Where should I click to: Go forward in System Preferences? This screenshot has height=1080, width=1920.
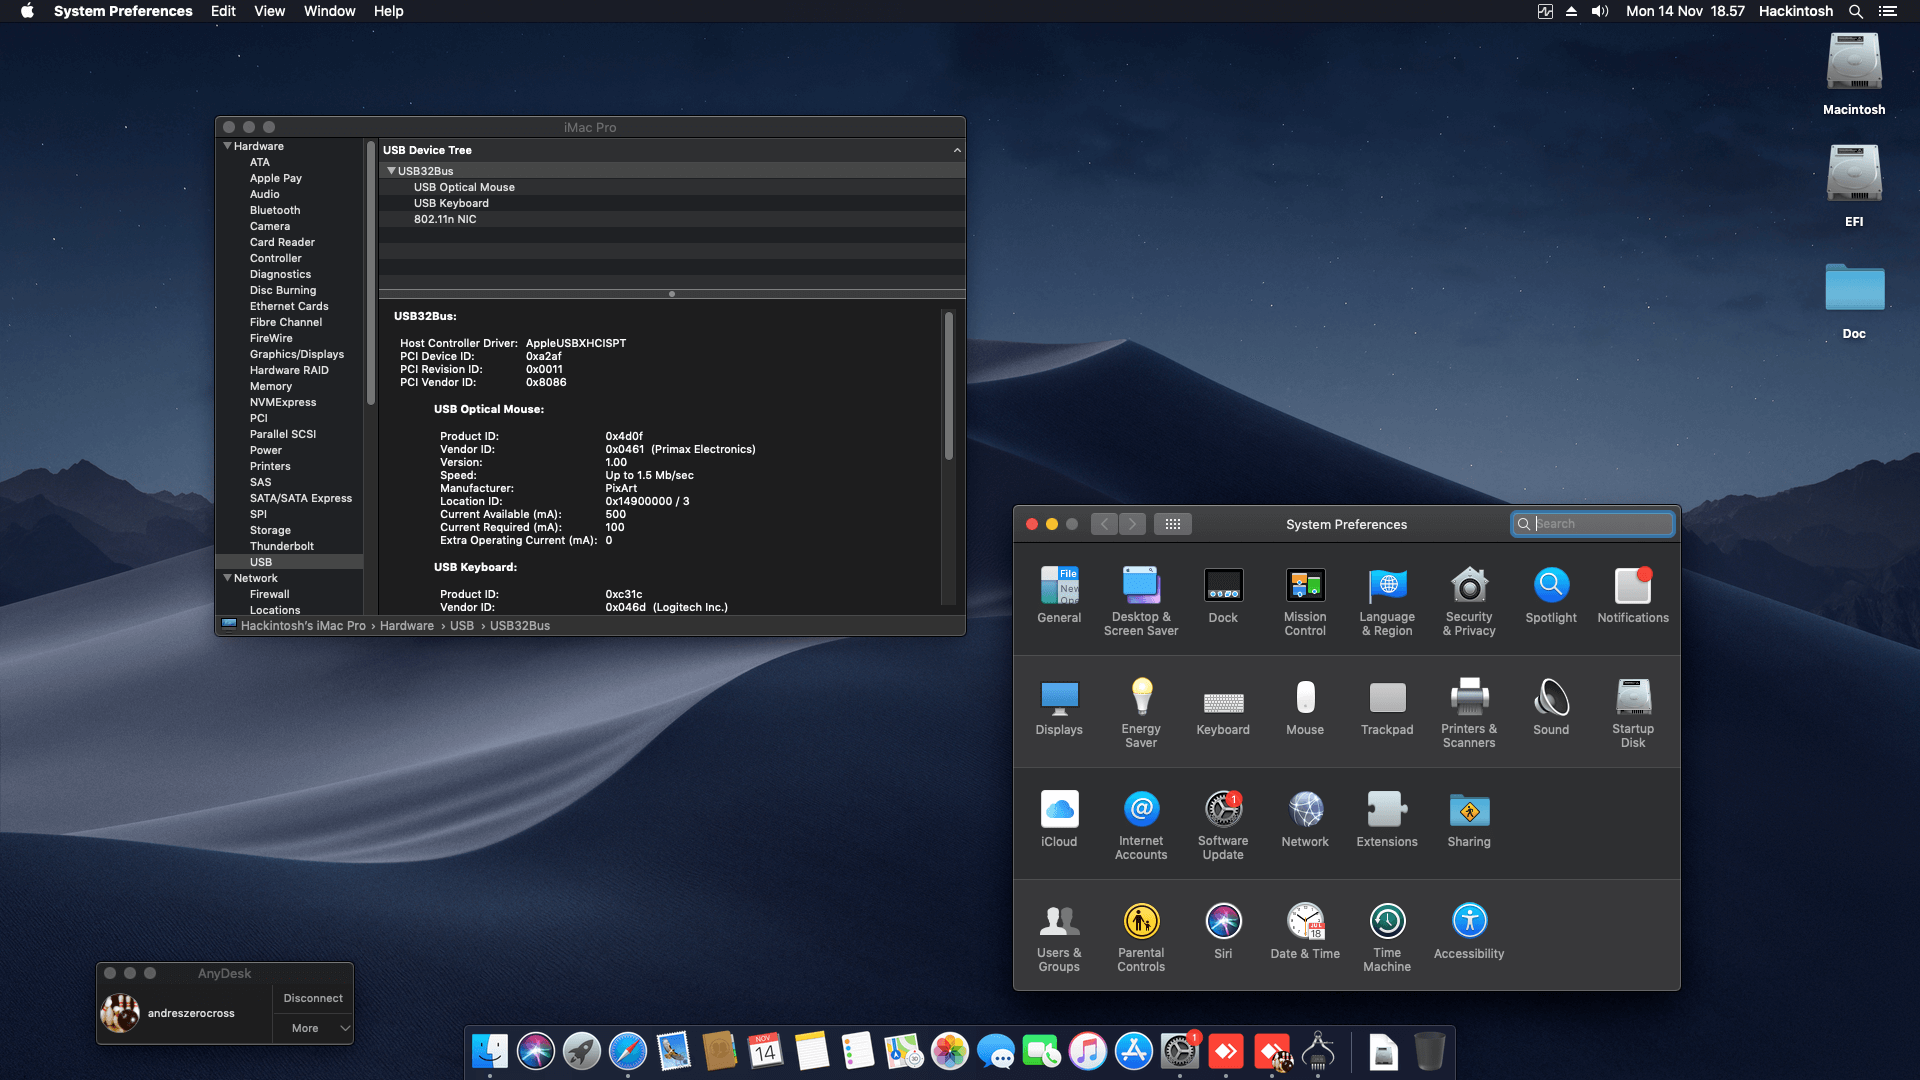tap(1132, 524)
